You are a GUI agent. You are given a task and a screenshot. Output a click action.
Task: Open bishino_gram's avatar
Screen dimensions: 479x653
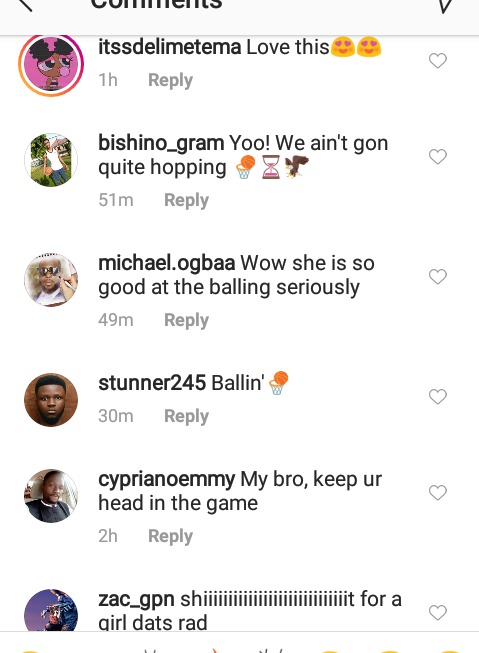click(x=51, y=160)
